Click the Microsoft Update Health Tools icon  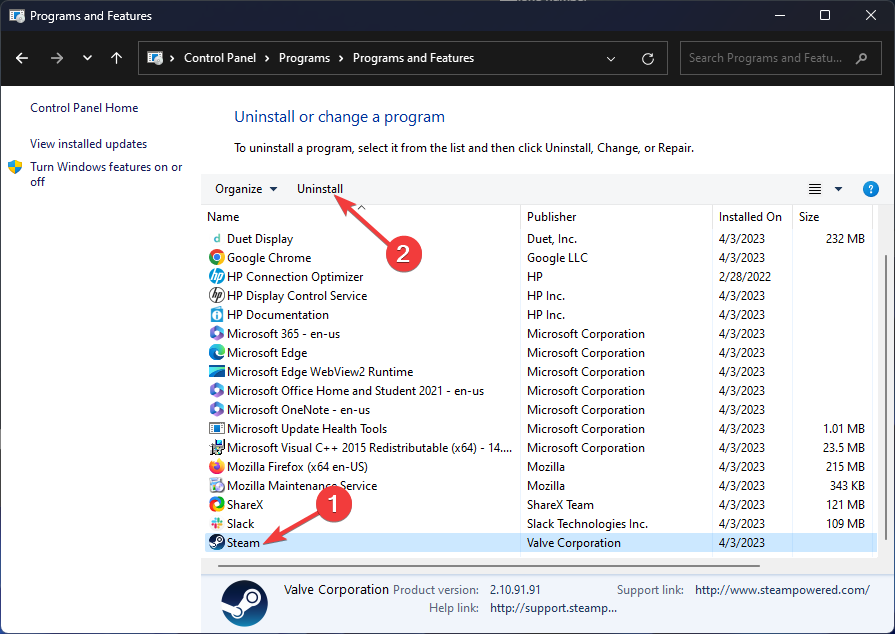click(x=216, y=429)
